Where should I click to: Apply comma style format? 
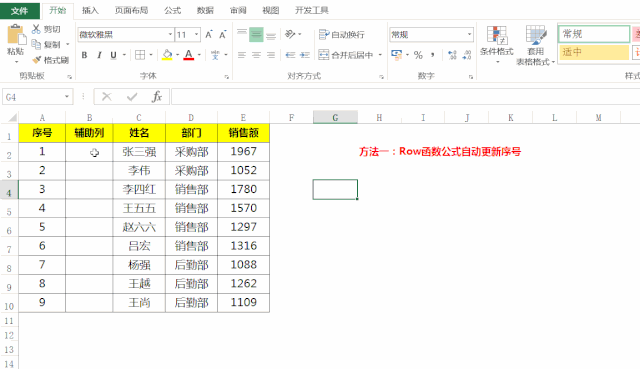coord(432,55)
